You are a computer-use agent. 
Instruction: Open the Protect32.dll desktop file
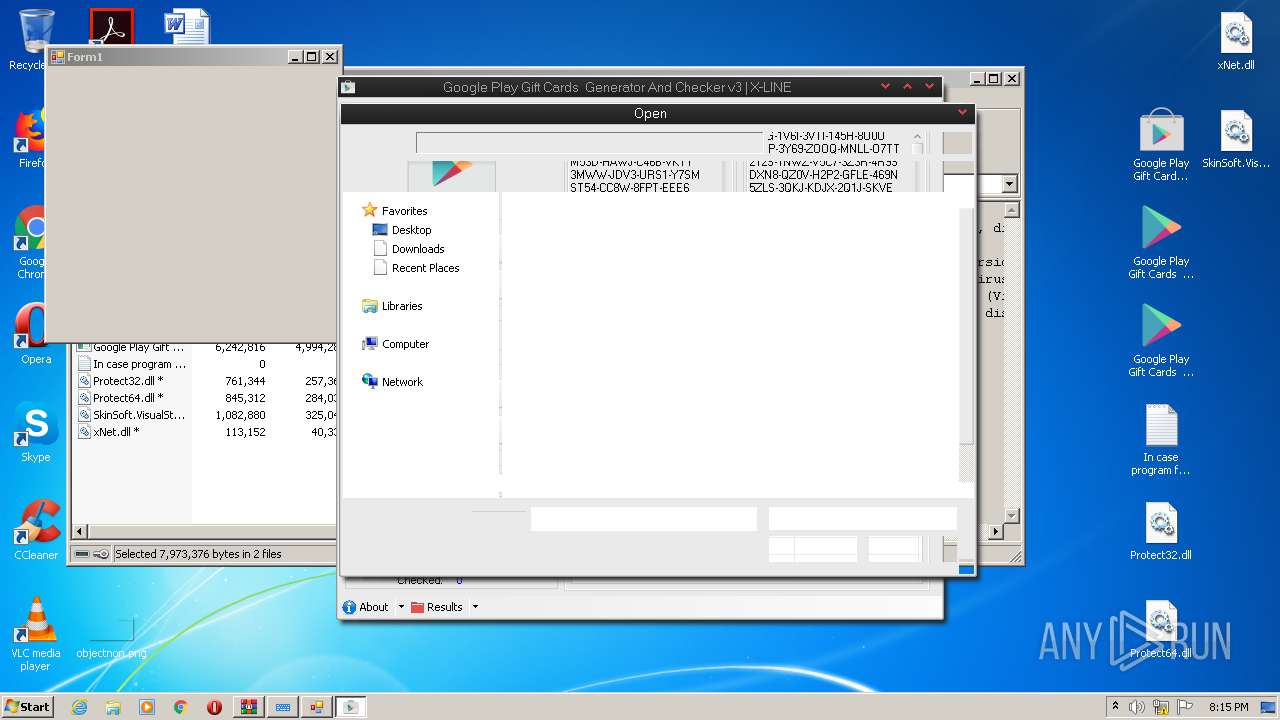click(x=1161, y=531)
